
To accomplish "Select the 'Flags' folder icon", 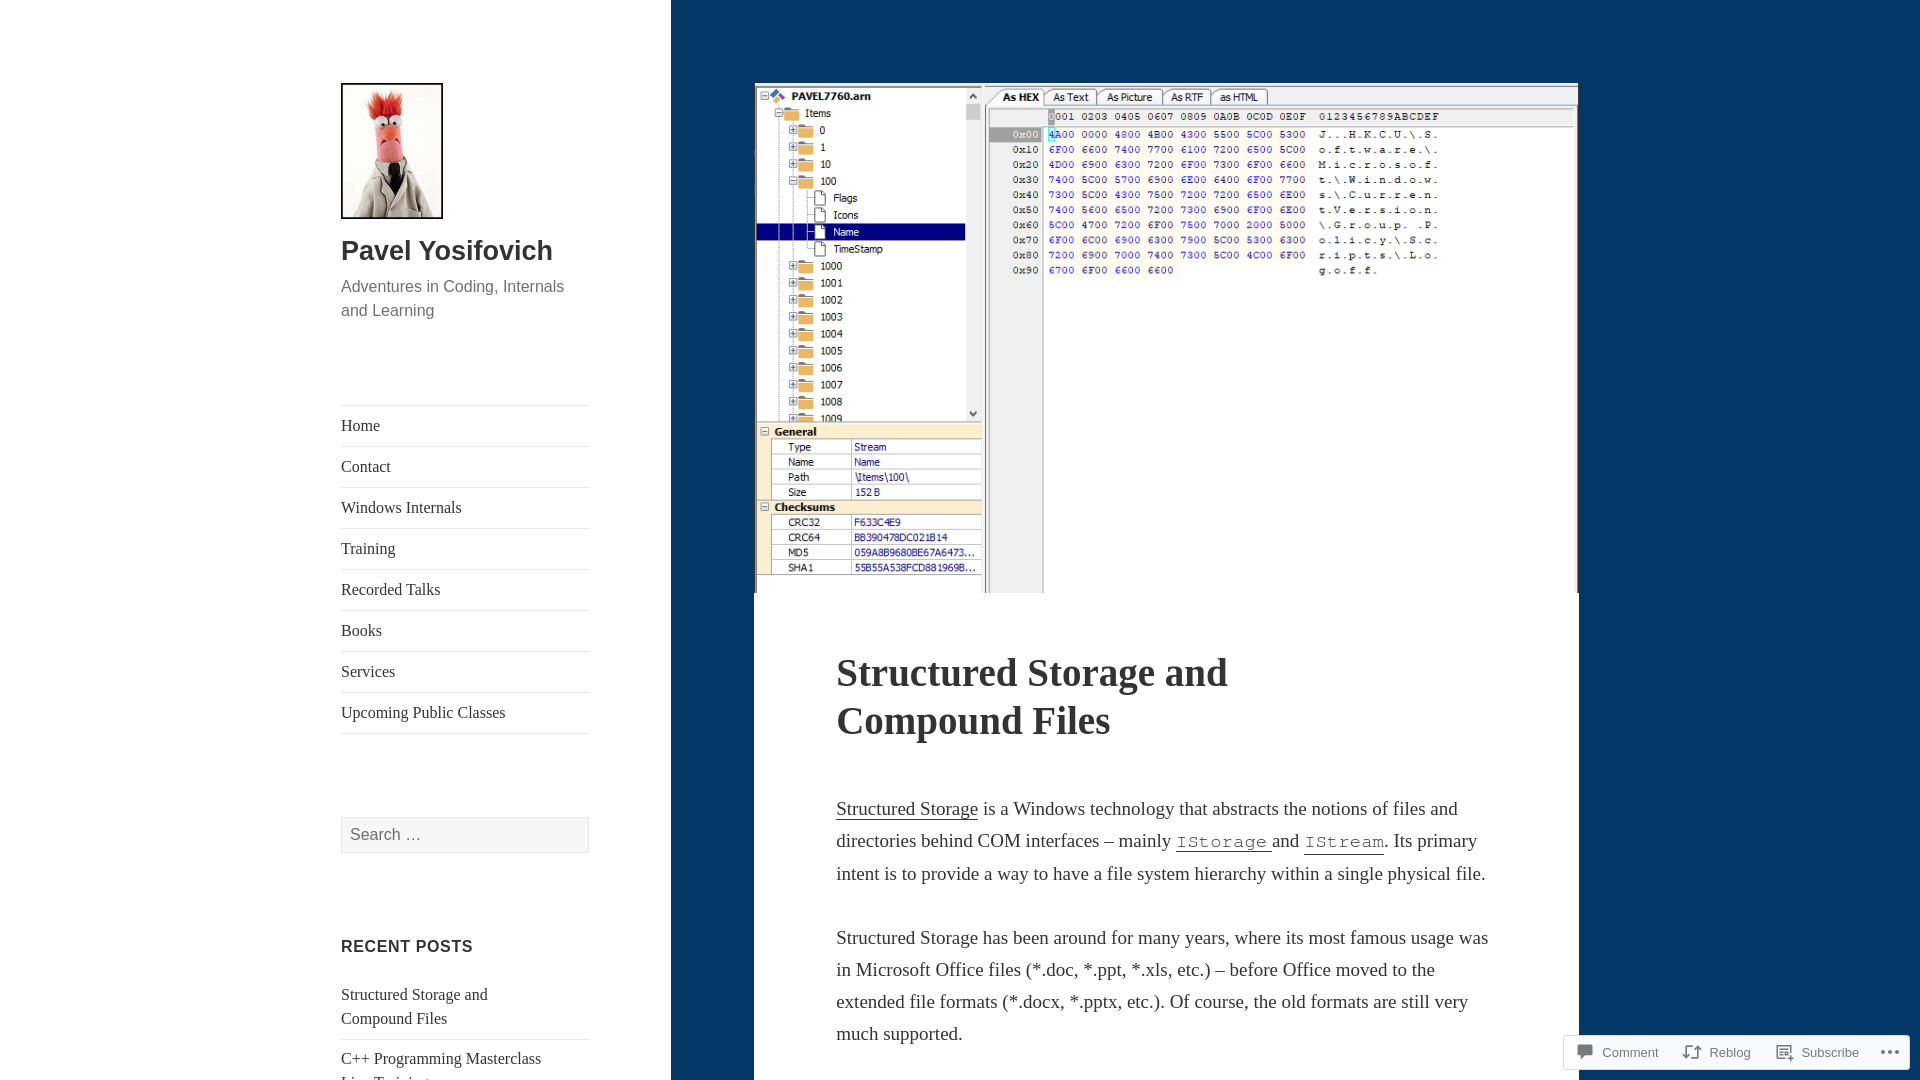I will (818, 196).
